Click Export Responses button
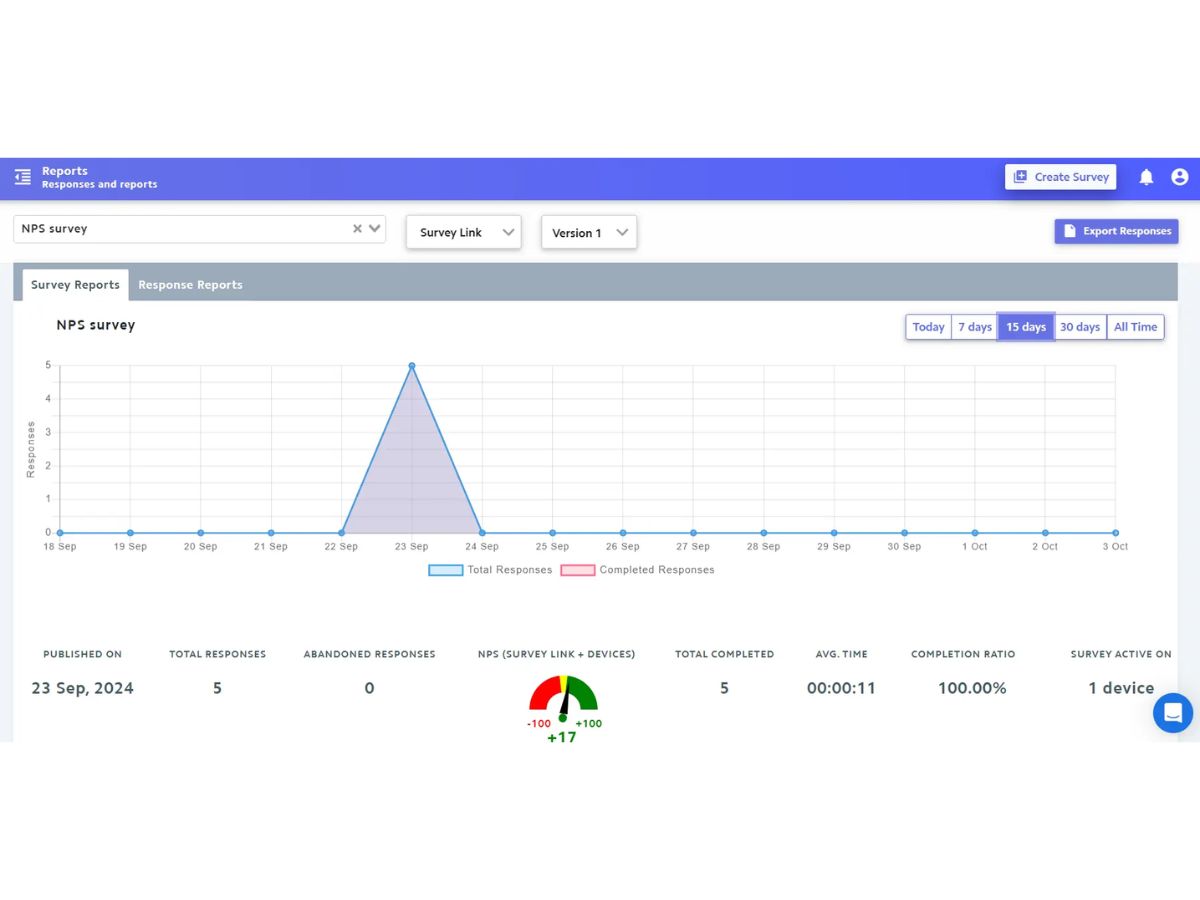 [x=1116, y=231]
